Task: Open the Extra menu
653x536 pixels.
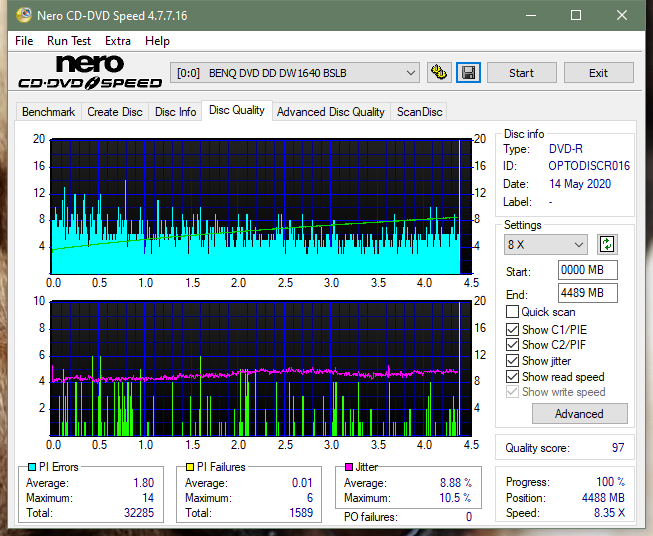Action: (118, 41)
